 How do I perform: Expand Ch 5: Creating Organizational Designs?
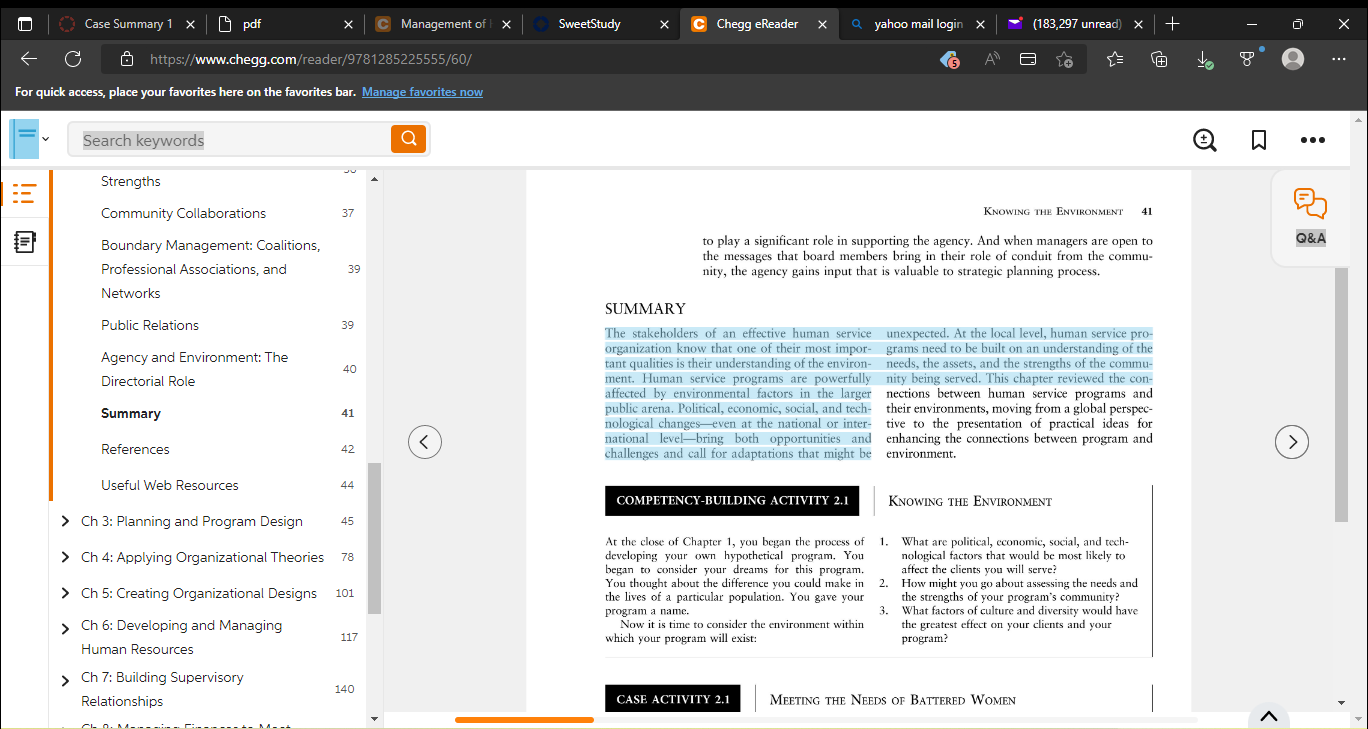[x=65, y=593]
